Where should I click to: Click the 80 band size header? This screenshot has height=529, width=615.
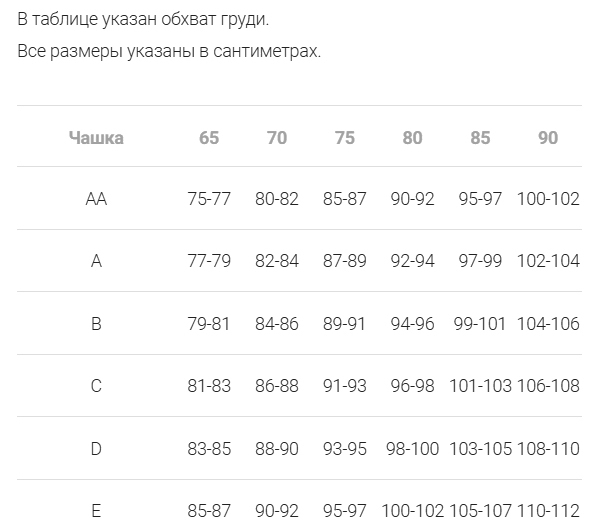pyautogui.click(x=412, y=138)
